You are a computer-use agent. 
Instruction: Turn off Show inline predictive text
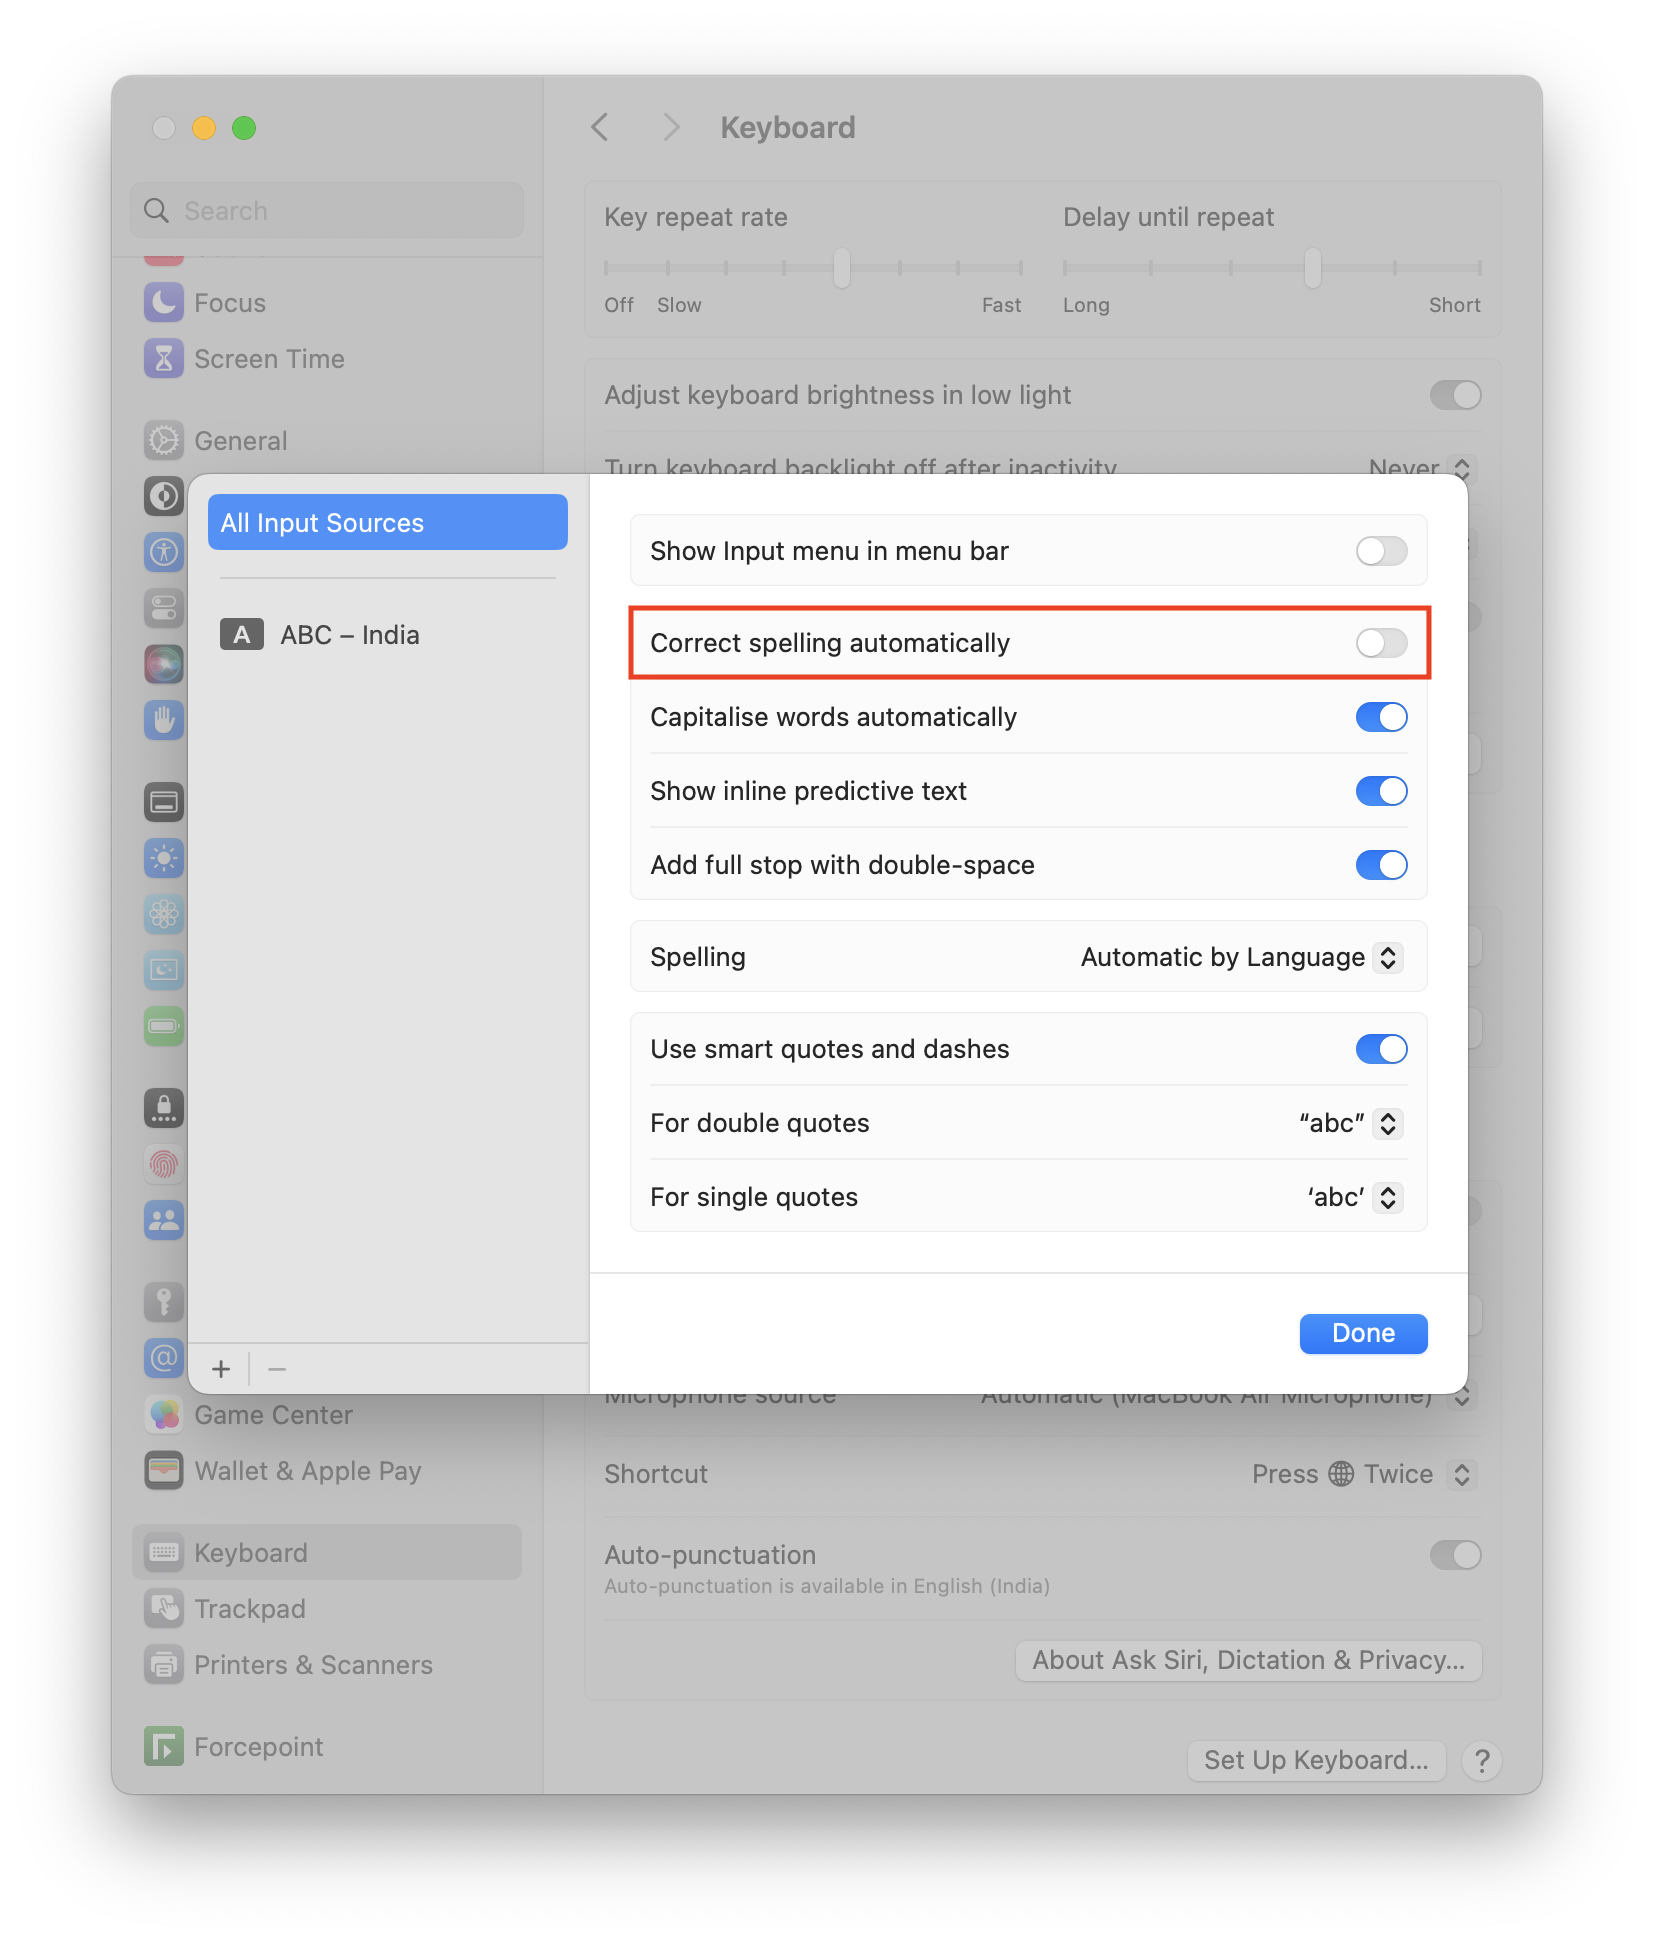point(1381,791)
